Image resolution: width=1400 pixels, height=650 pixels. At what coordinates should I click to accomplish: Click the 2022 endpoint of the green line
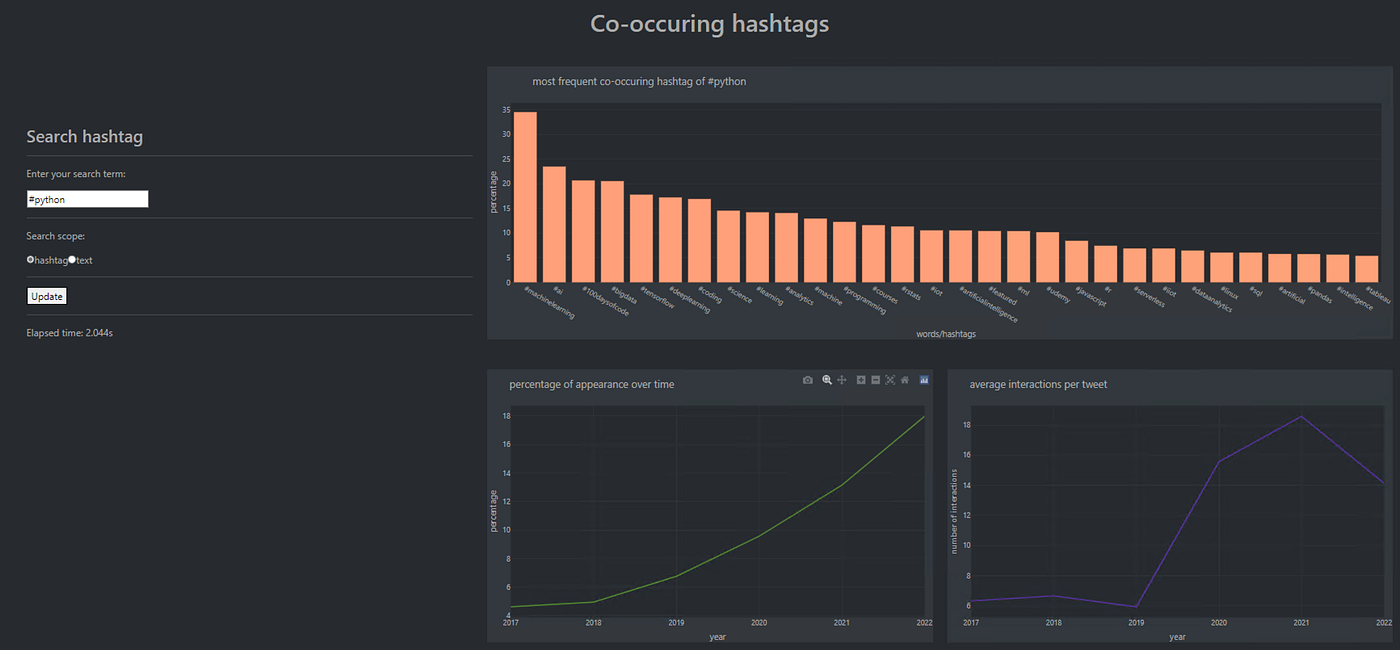[x=922, y=418]
